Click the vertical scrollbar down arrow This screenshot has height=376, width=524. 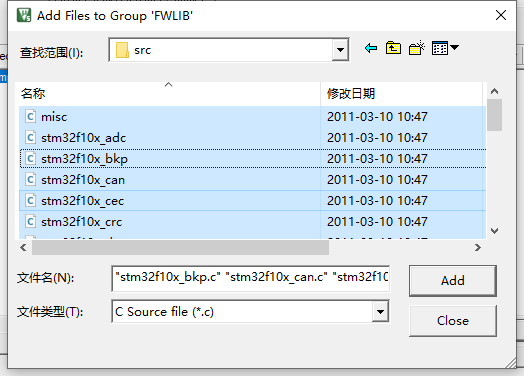[495, 231]
